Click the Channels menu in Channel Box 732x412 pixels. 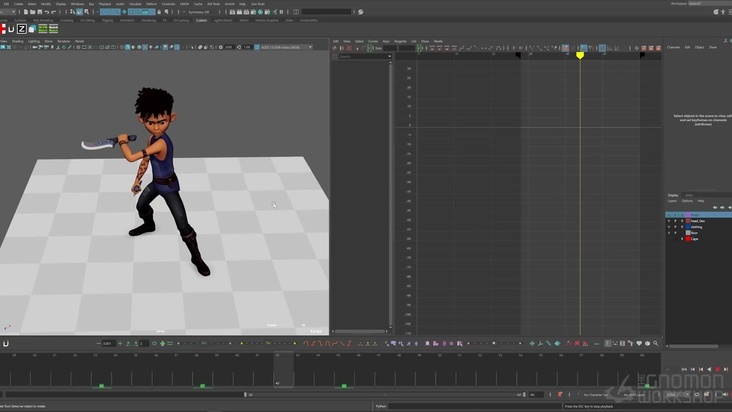tap(673, 47)
